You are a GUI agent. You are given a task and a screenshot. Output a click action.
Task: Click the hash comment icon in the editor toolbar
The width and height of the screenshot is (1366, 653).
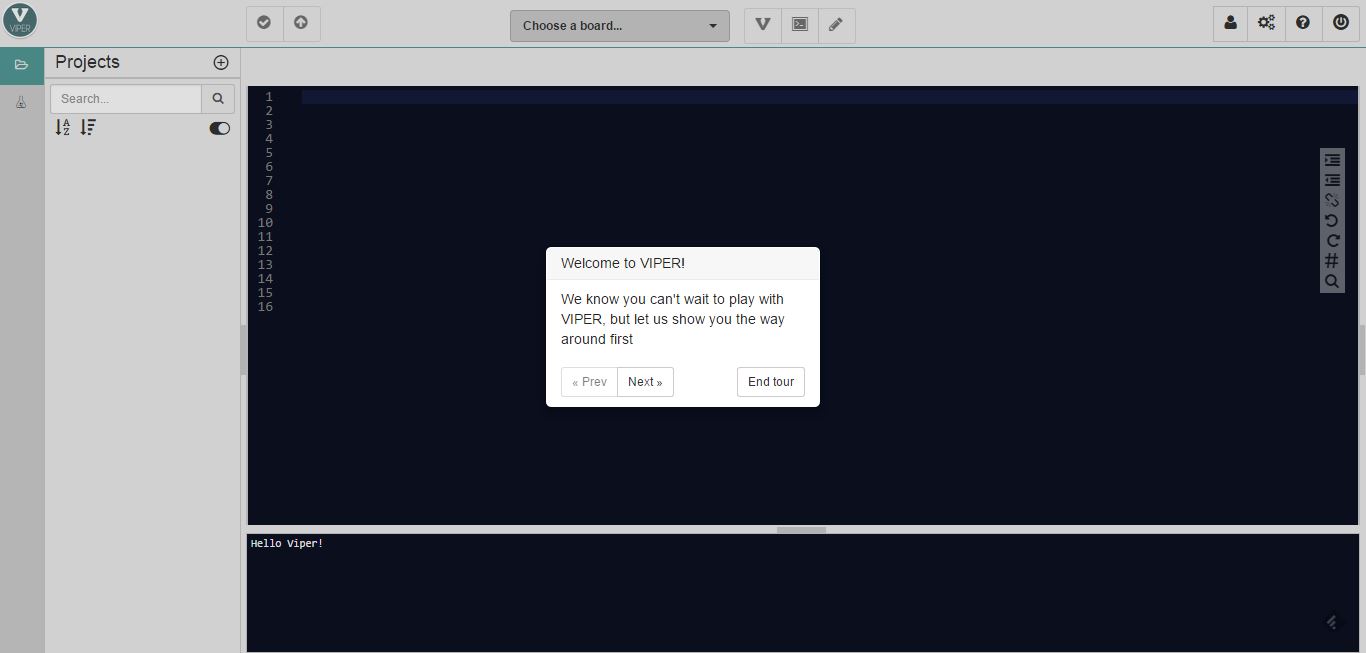coord(1332,261)
